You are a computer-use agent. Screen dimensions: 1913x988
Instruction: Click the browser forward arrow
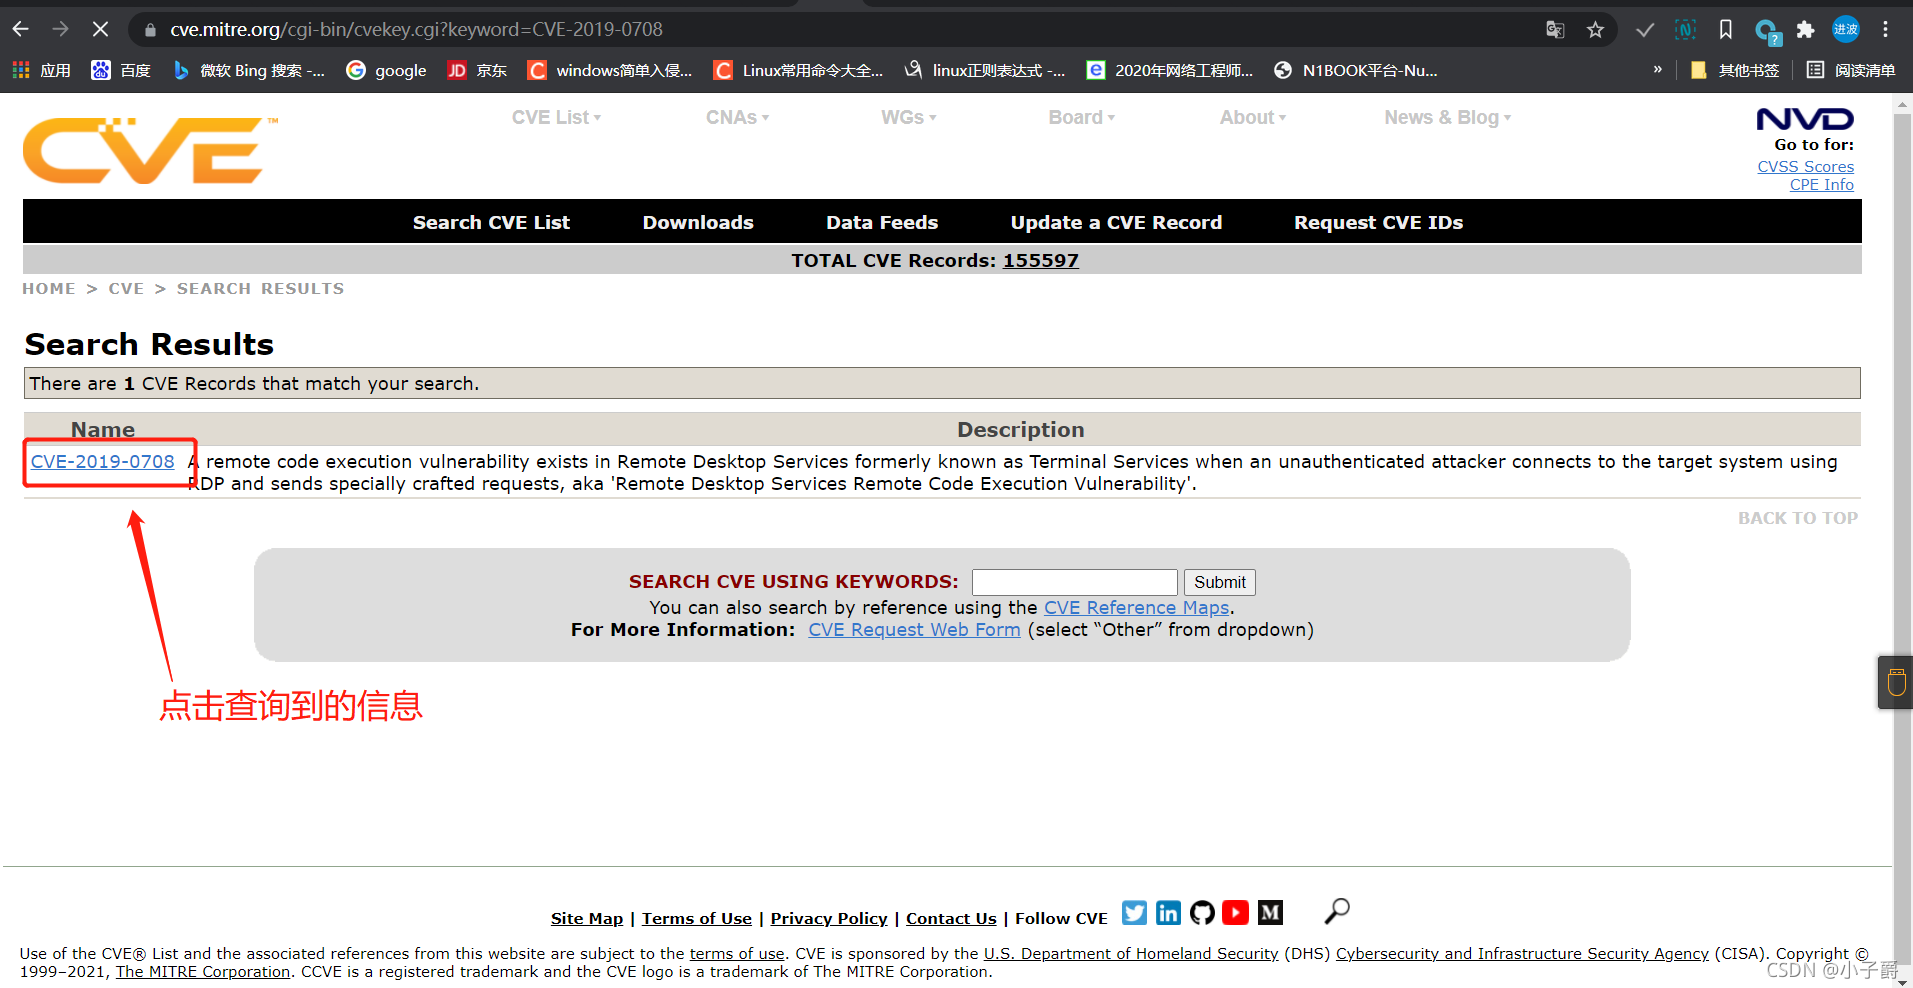coord(60,29)
